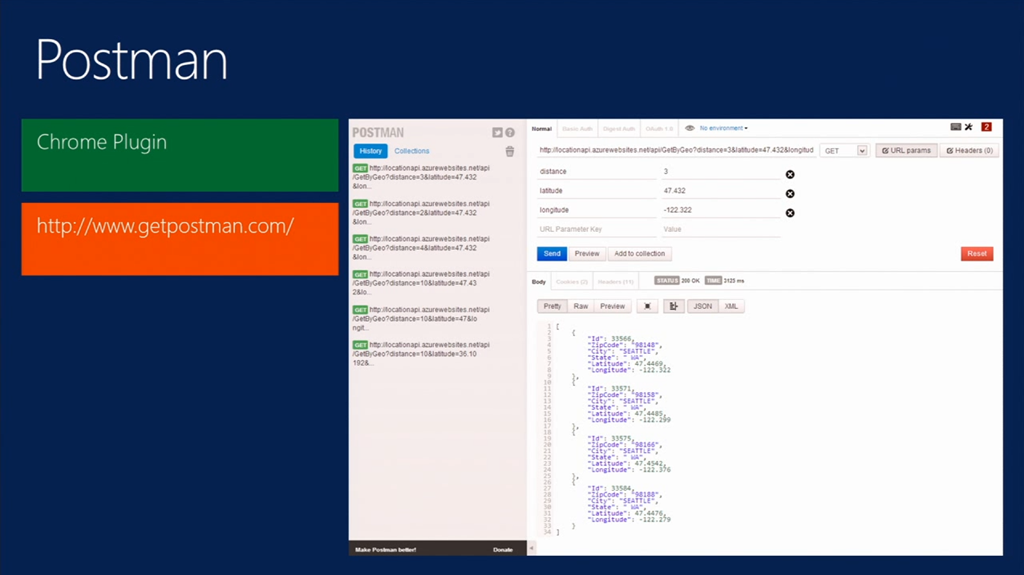Open history request with distance=3
Viewport: 1024px width, 575px height.
[x=421, y=177]
